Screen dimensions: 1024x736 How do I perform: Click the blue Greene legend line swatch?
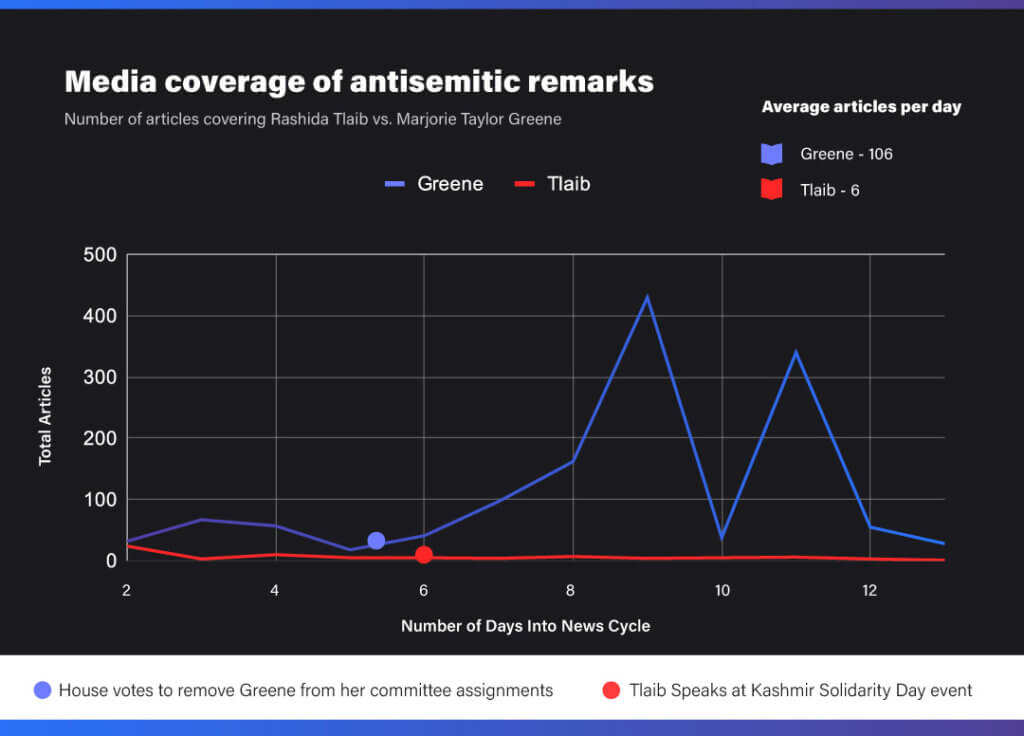click(x=394, y=184)
